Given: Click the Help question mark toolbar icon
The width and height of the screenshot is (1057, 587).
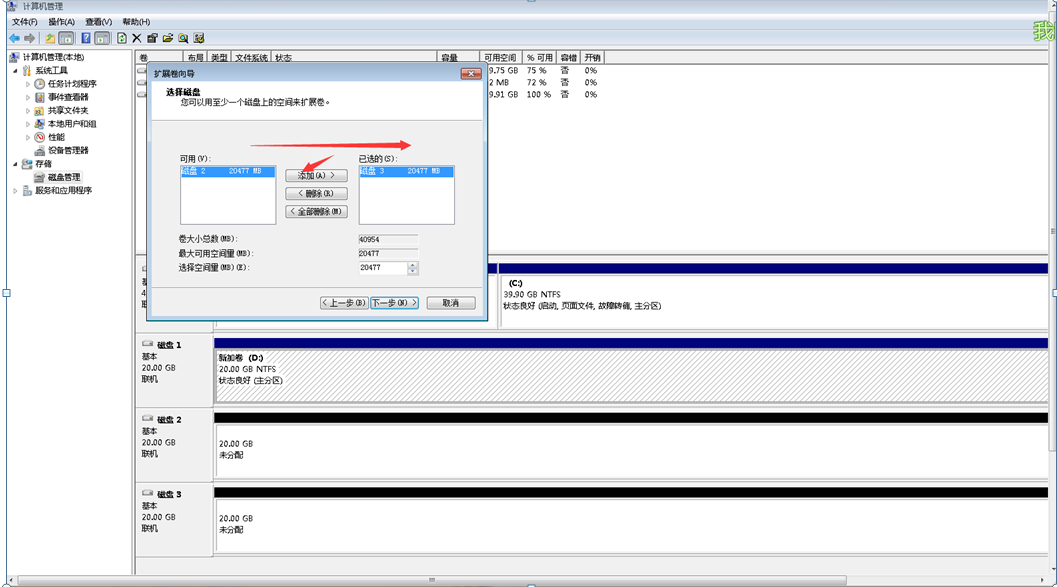Looking at the screenshot, I should click(x=86, y=38).
